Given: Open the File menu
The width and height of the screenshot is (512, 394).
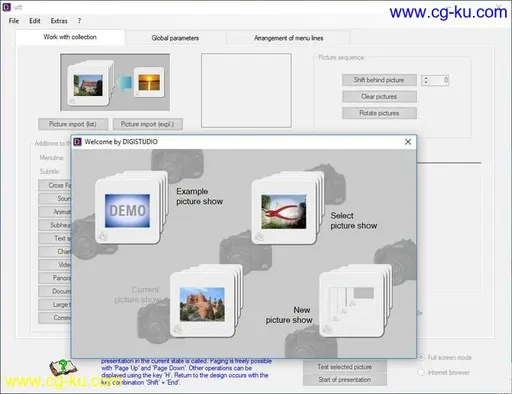Looking at the screenshot, I should click(14, 21).
